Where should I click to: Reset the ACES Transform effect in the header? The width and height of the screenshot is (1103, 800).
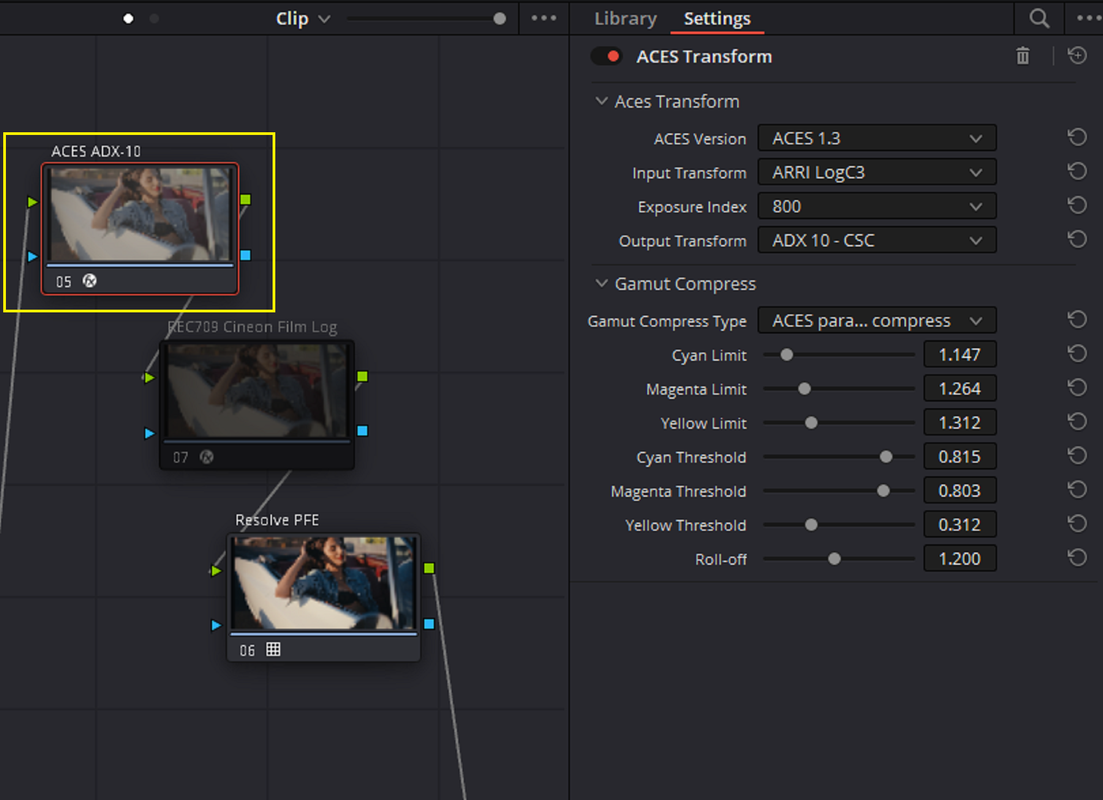click(1077, 56)
